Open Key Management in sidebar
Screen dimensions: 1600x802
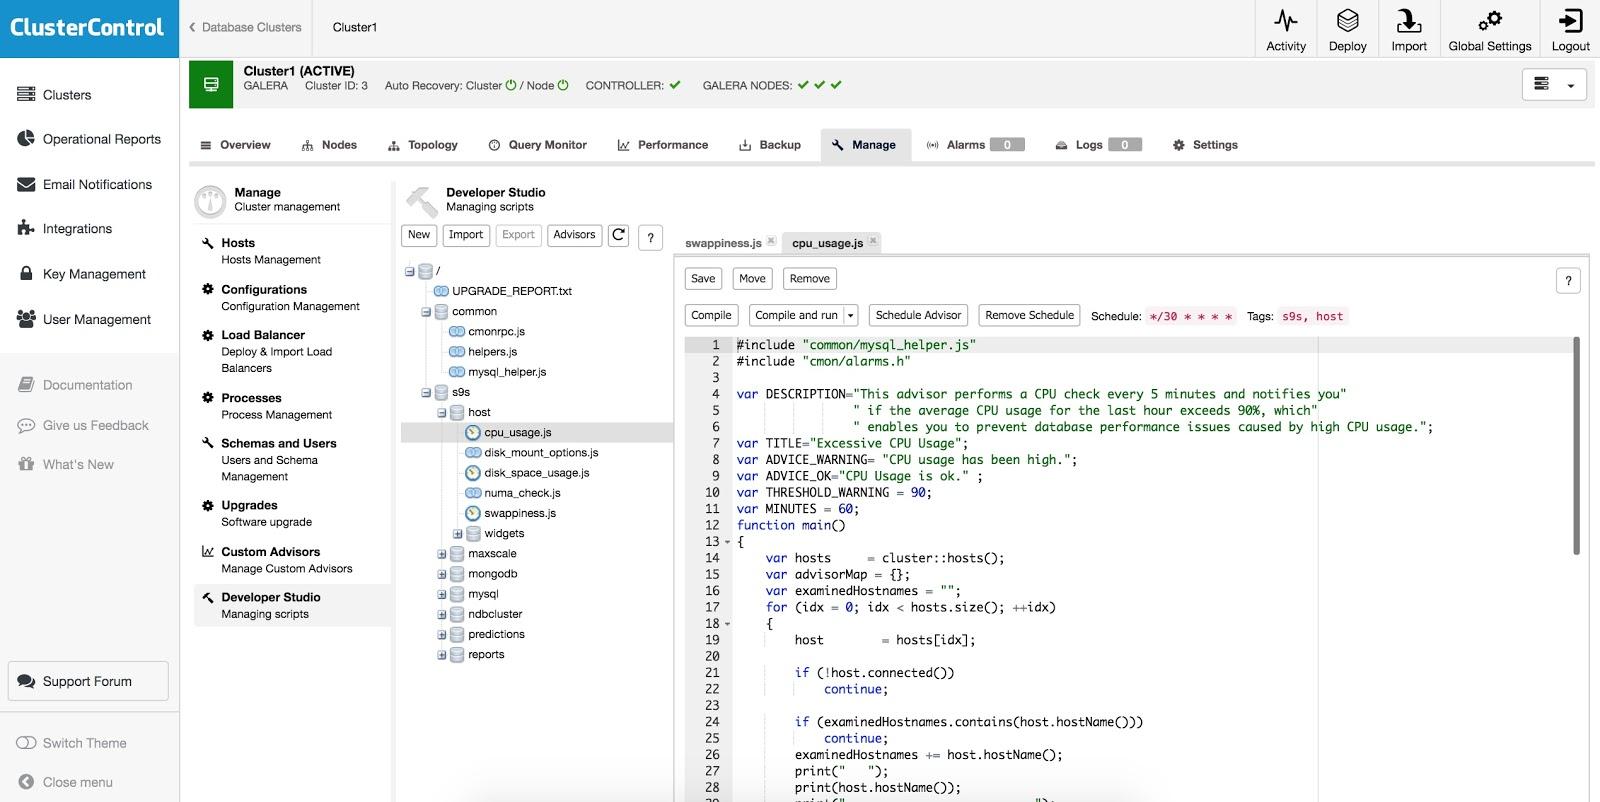pos(94,274)
